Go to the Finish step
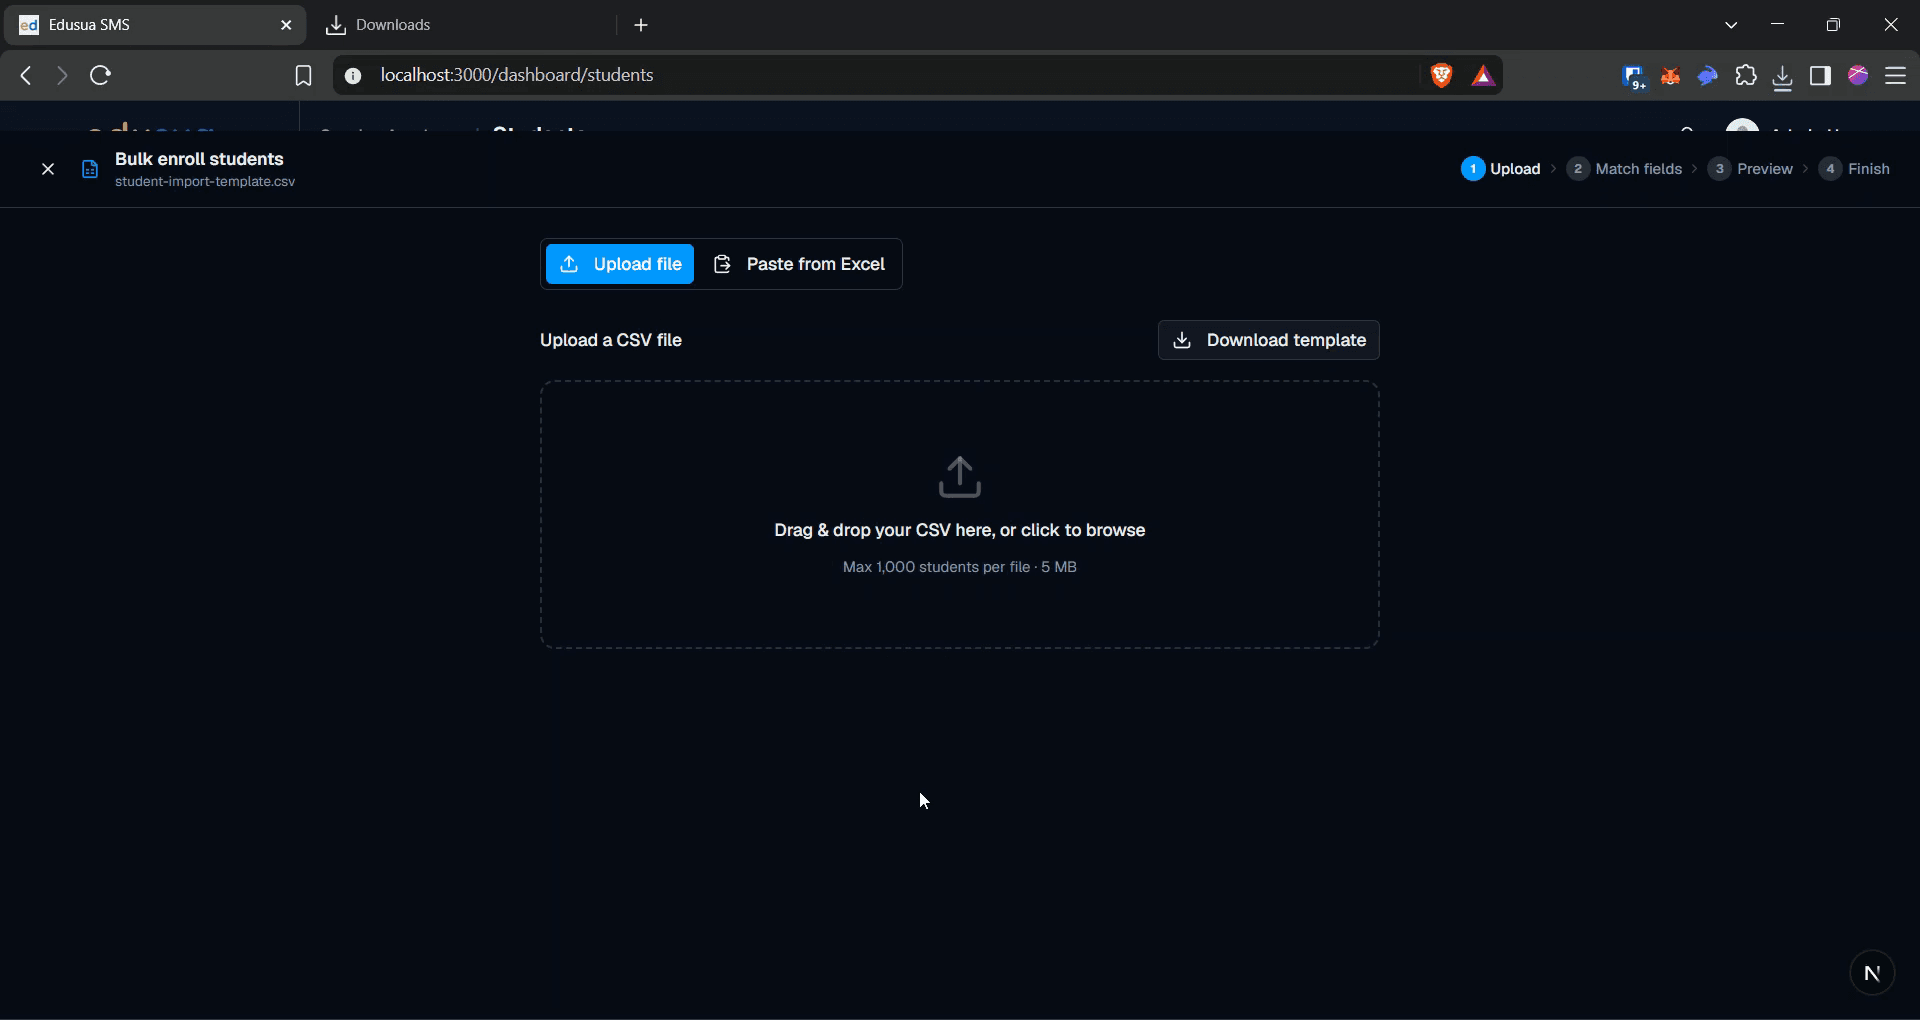 (1854, 169)
